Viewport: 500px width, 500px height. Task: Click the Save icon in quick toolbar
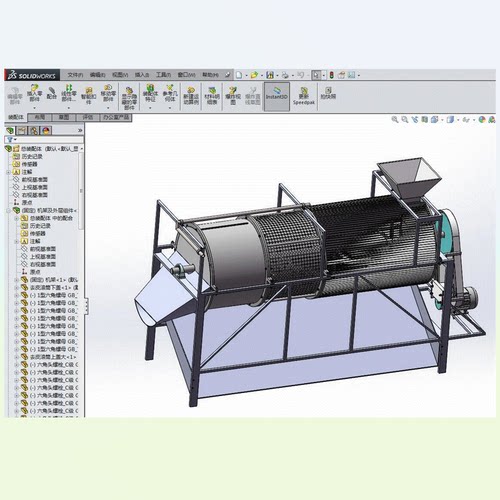tap(270, 75)
